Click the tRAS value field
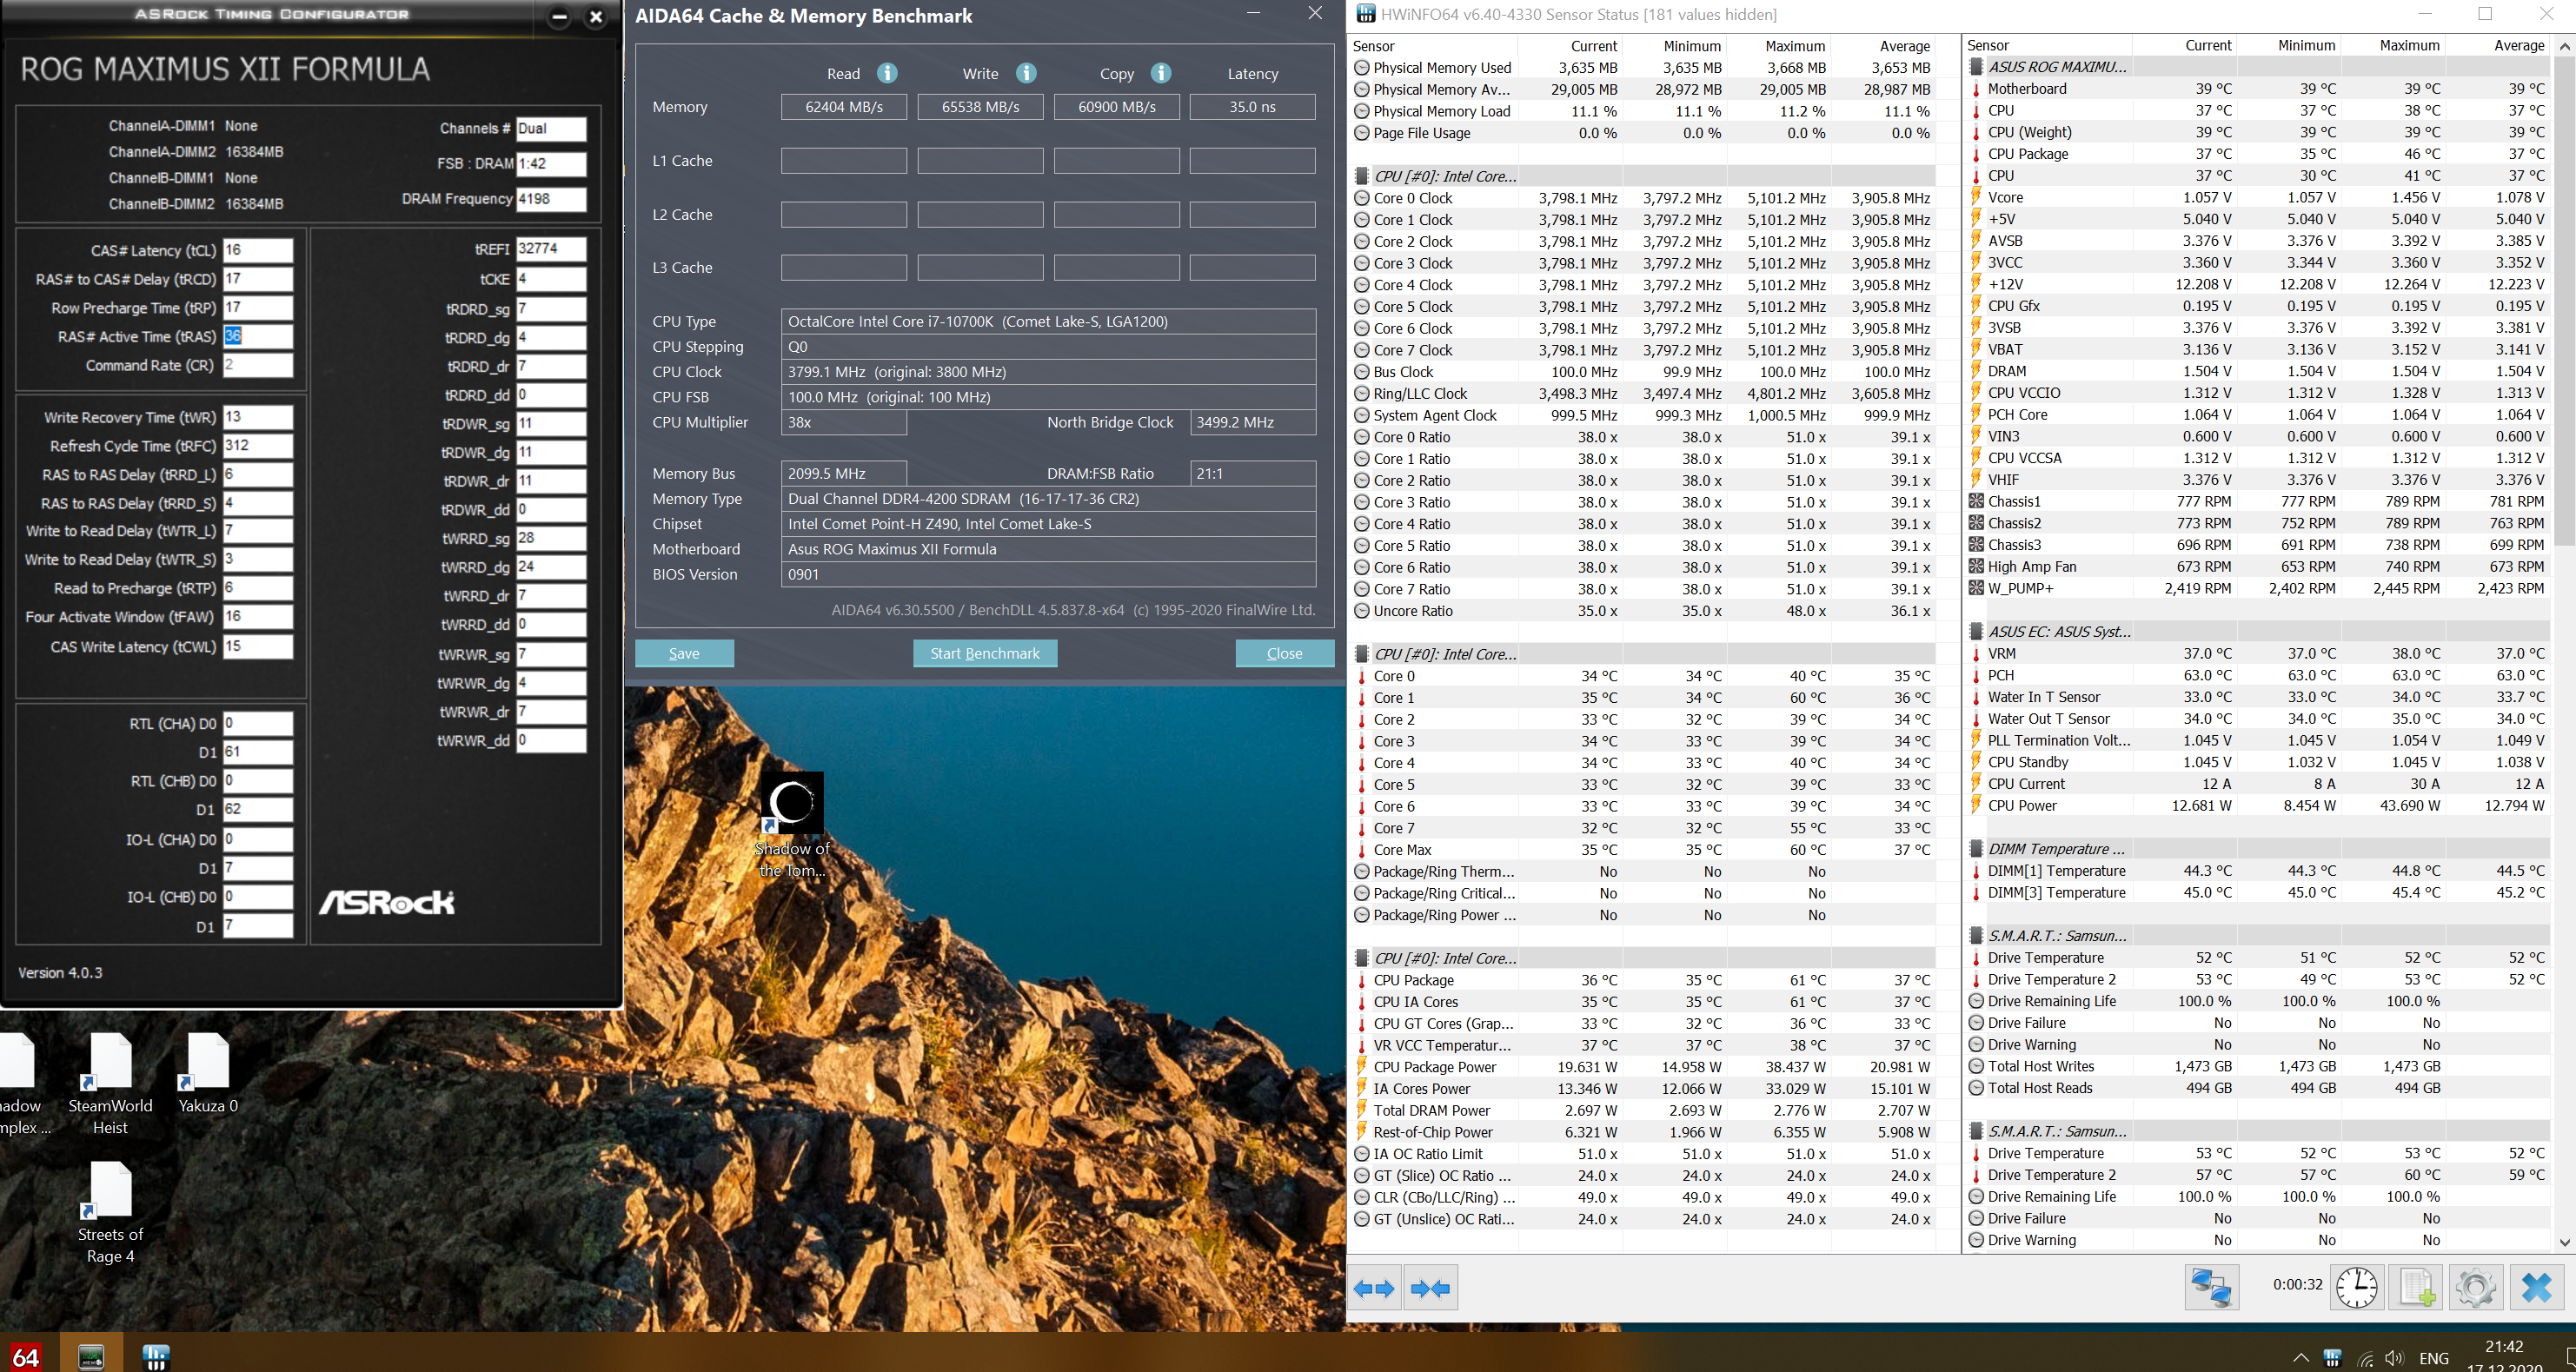This screenshot has height=1372, width=2576. [257, 336]
